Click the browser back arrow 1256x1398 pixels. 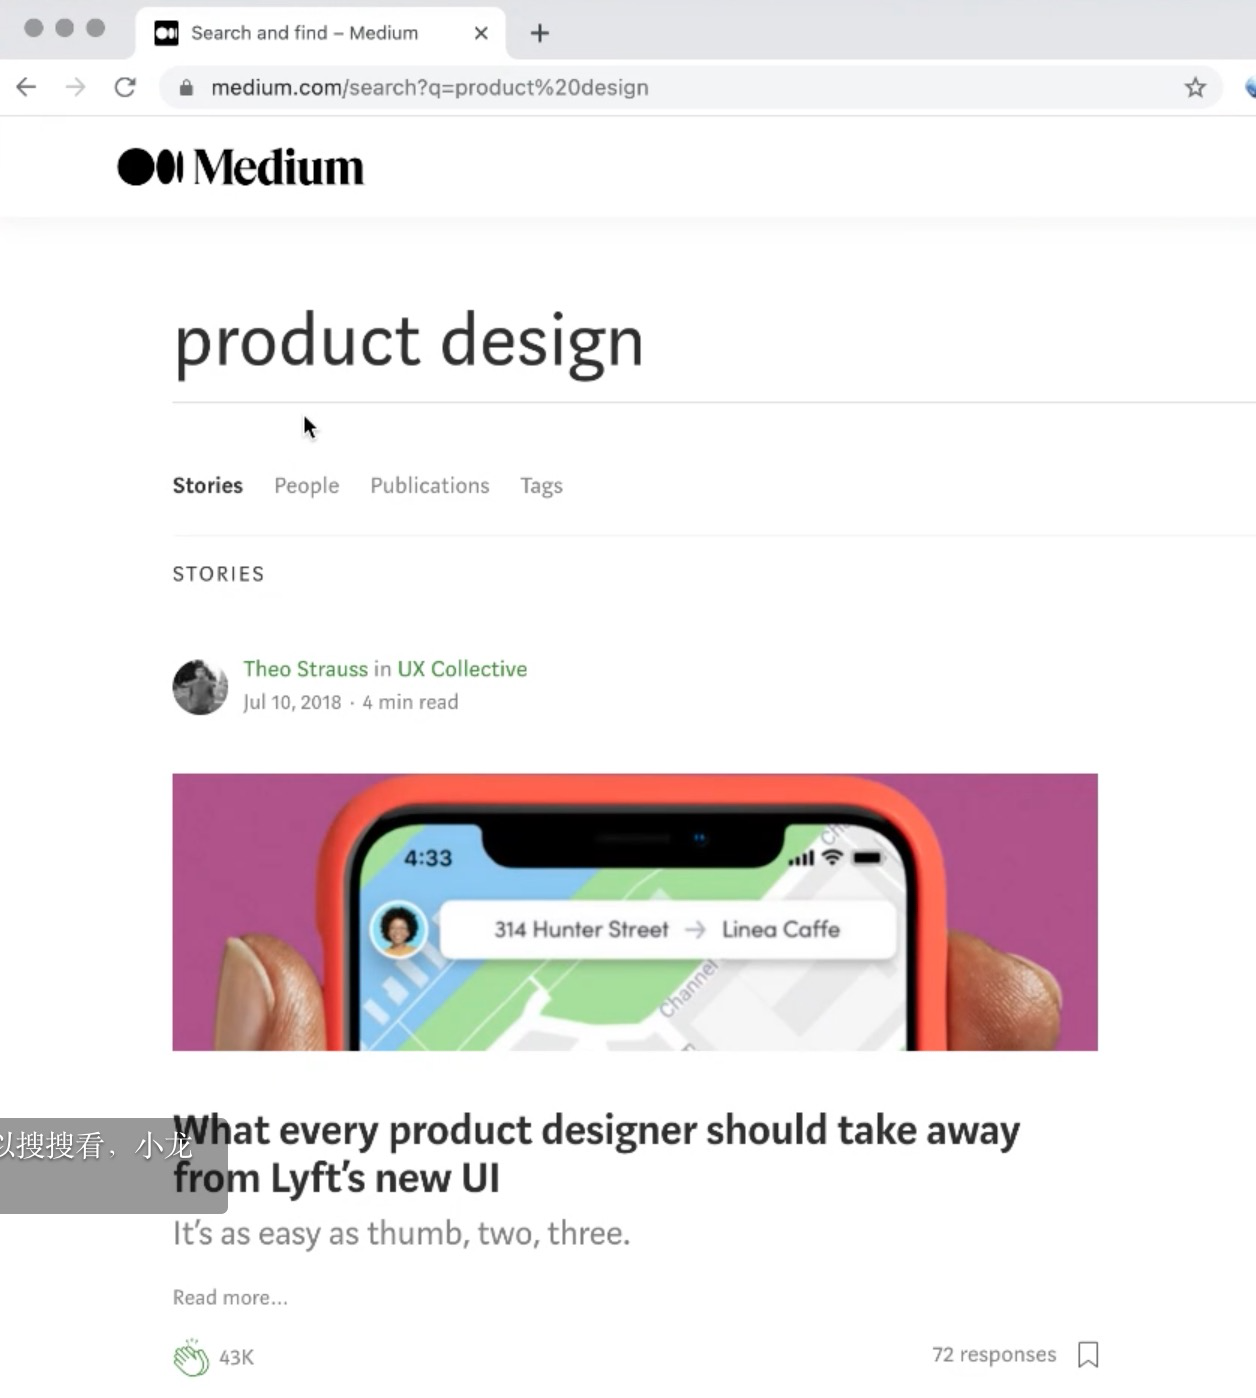pos(27,87)
